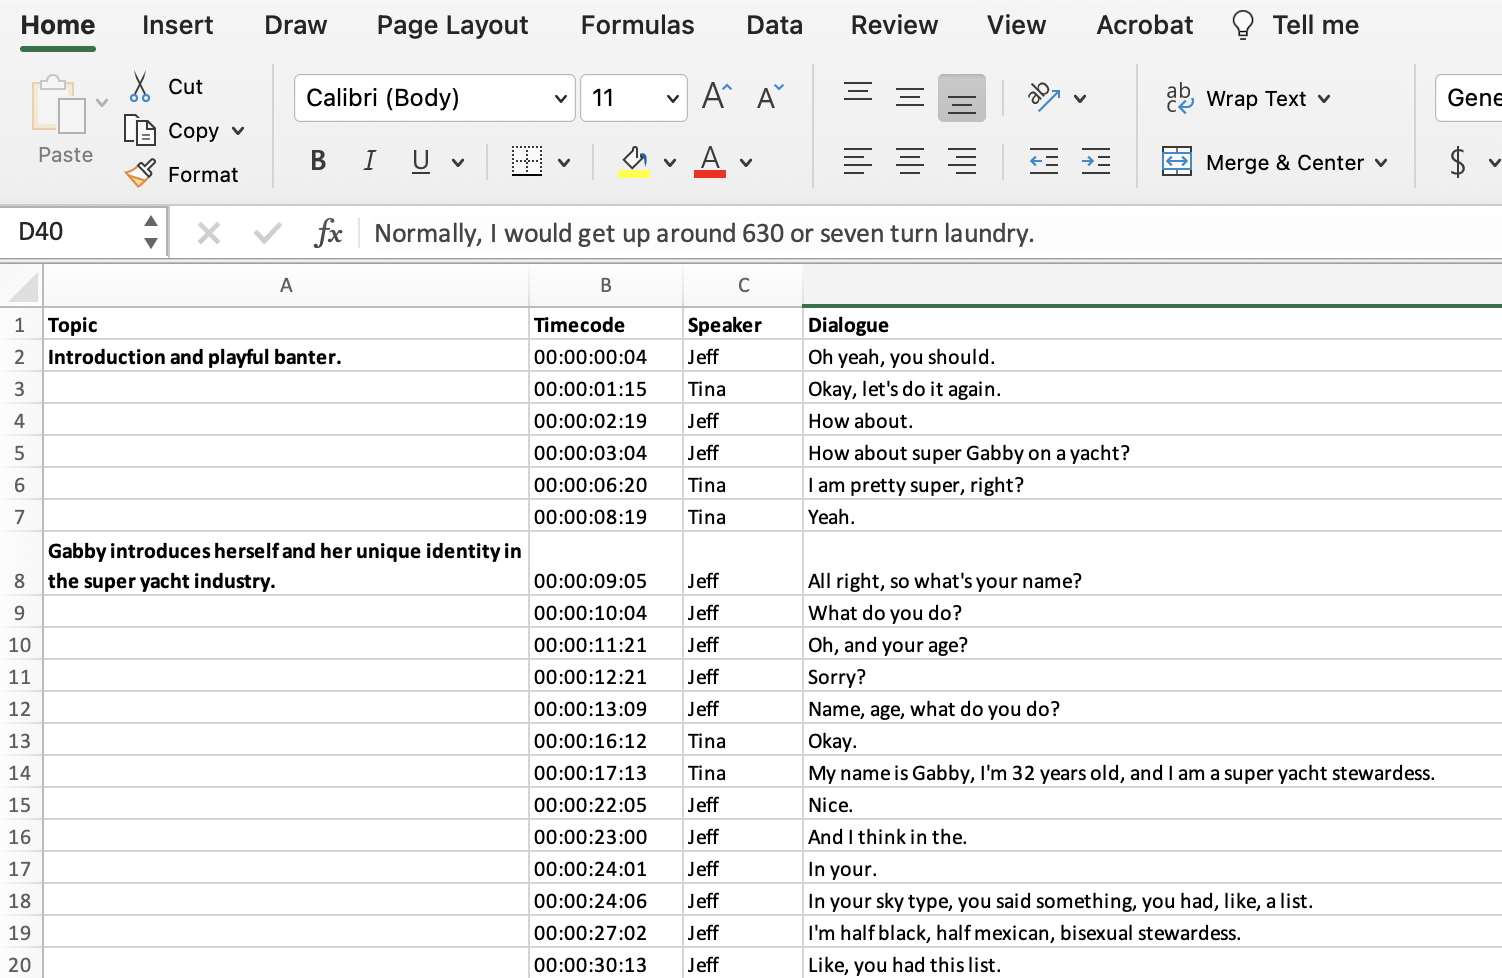Open the Draw tab
The width and height of the screenshot is (1502, 978).
click(295, 25)
